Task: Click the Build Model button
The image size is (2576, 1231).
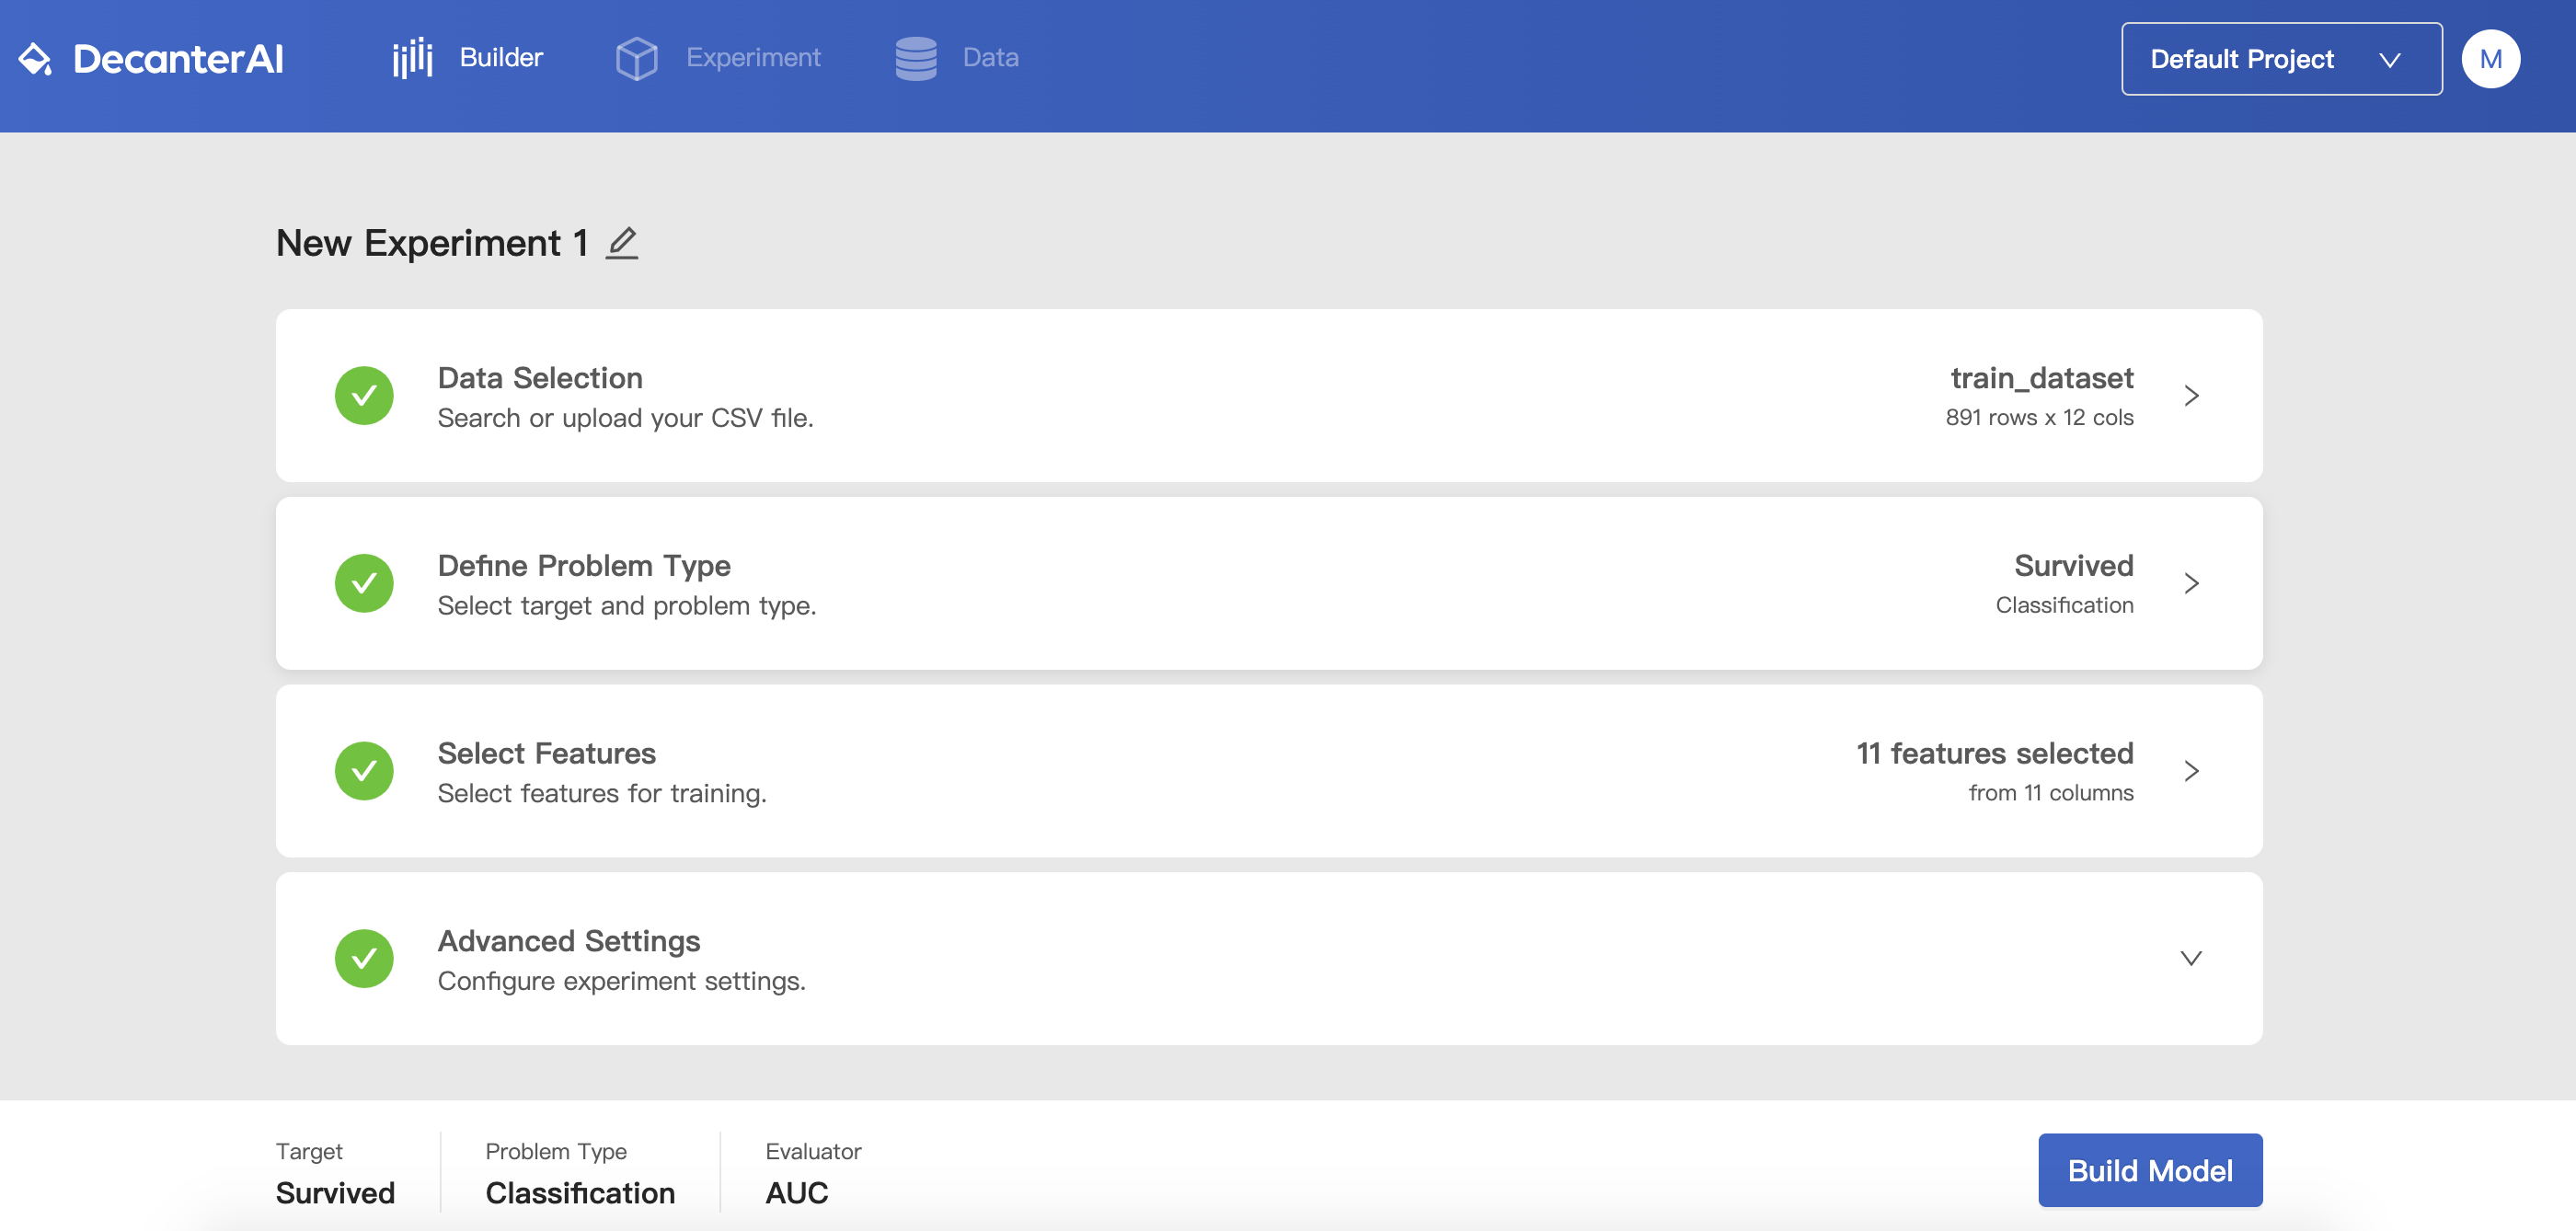Action: point(2149,1170)
